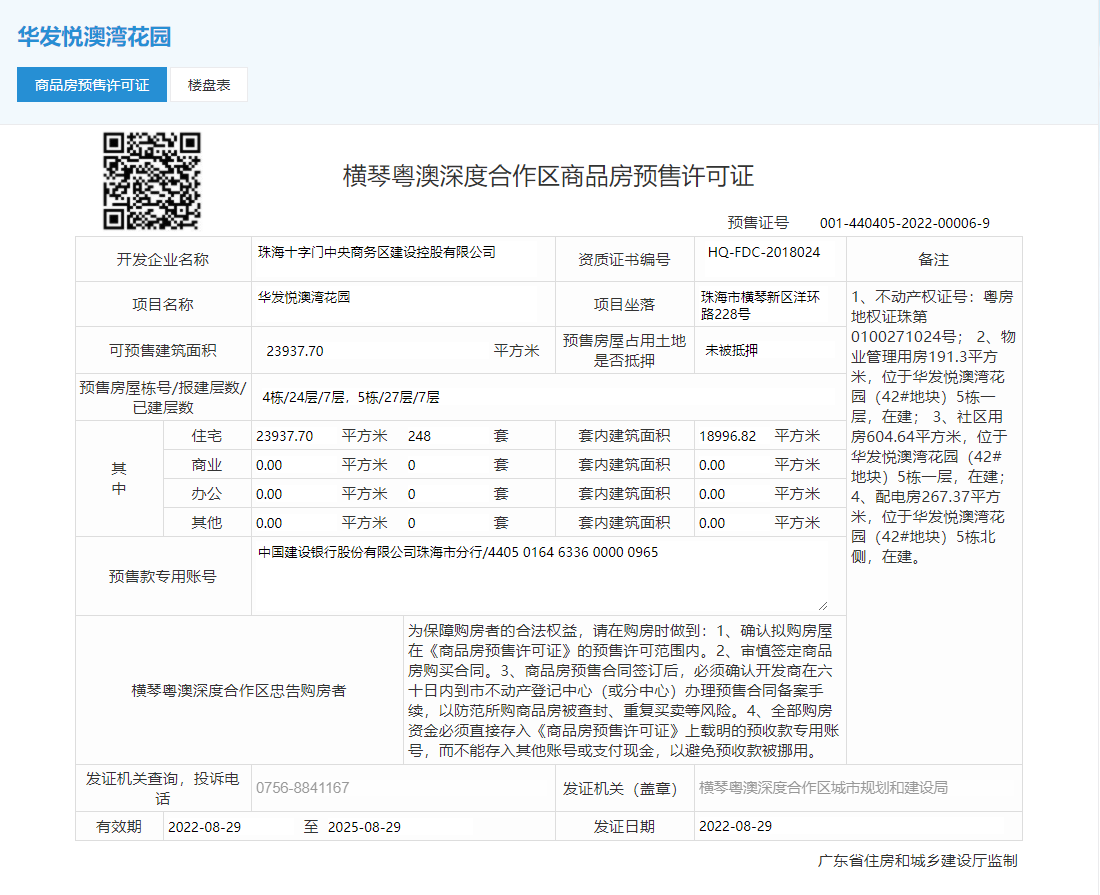Click the validity start date 2022-08-29

pyautogui.click(x=205, y=827)
